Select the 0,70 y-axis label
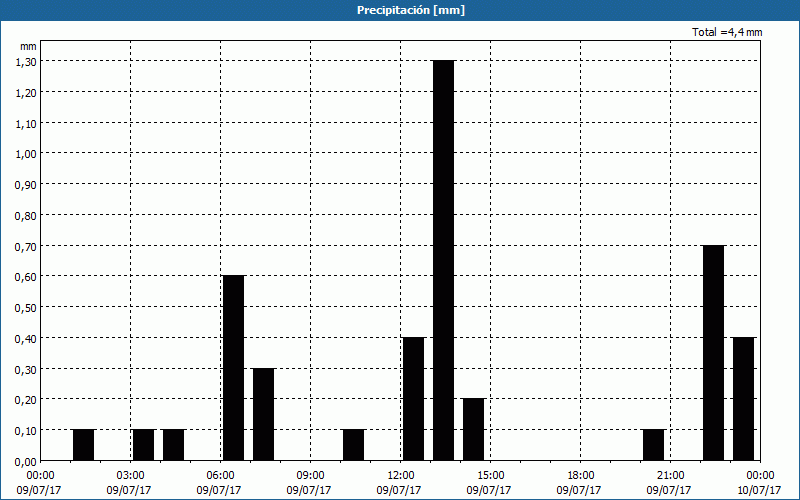 26,246
